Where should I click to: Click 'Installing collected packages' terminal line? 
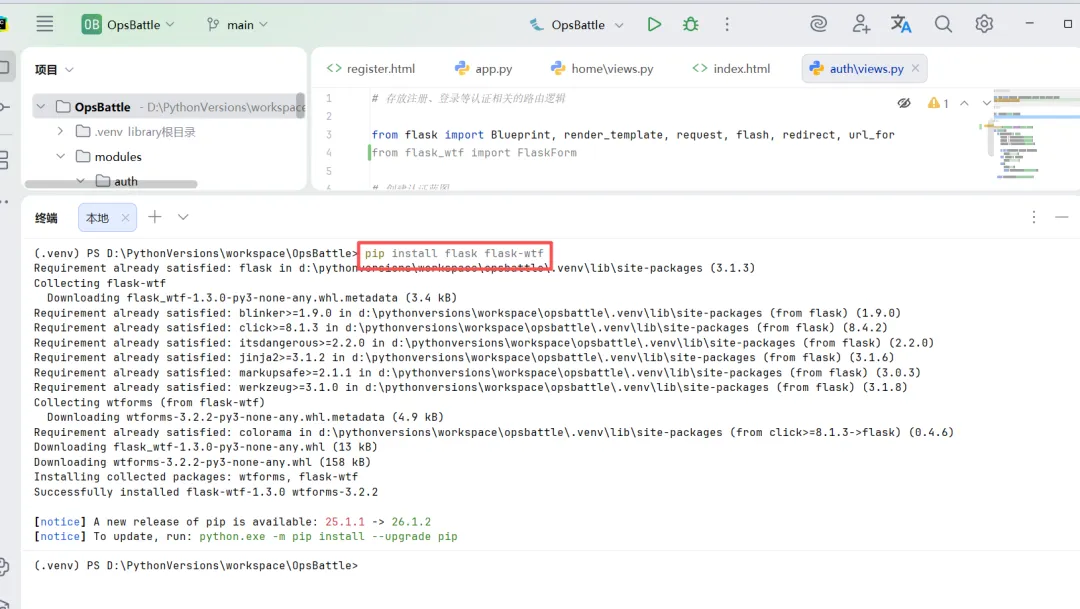coord(196,477)
